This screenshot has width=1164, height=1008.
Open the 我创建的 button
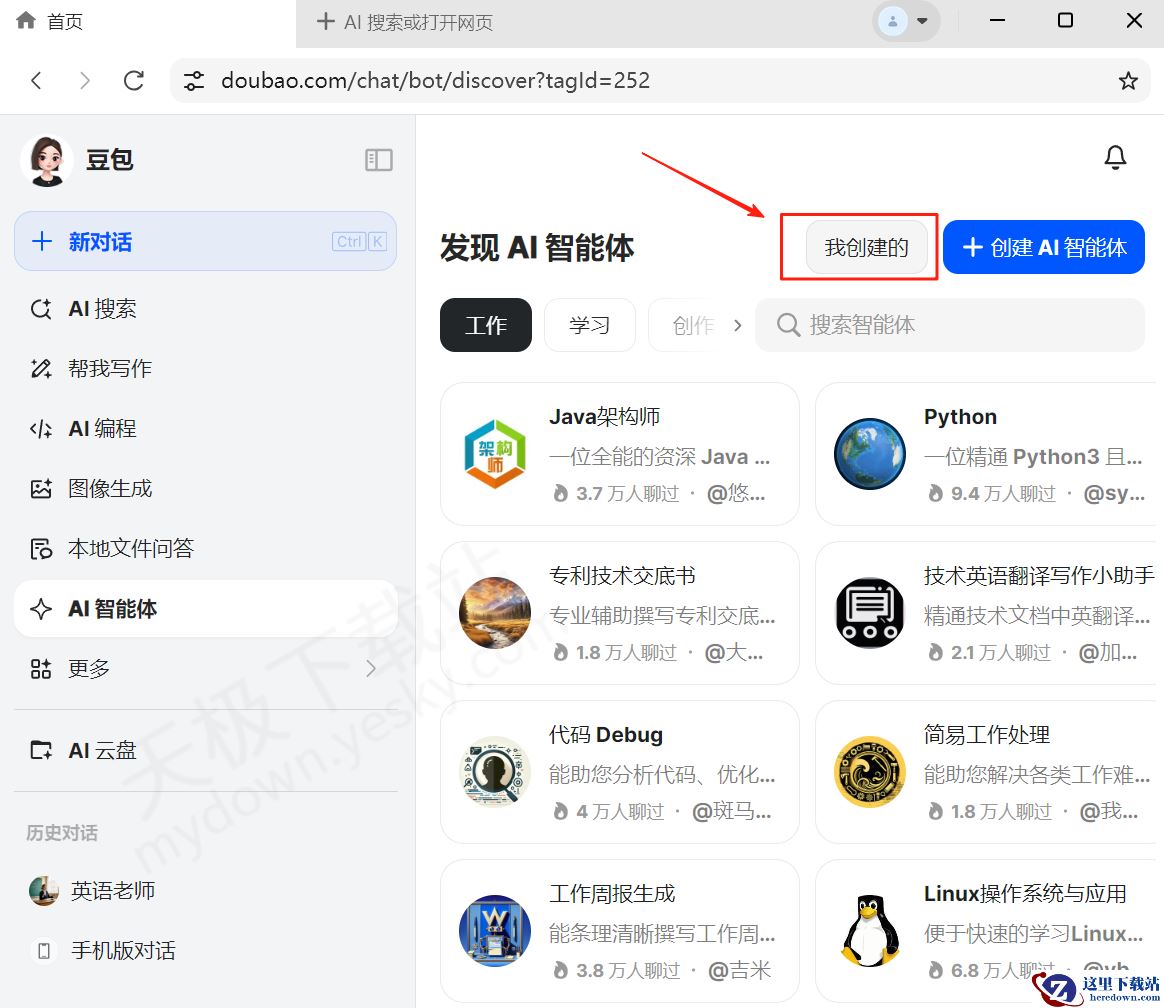coord(866,247)
